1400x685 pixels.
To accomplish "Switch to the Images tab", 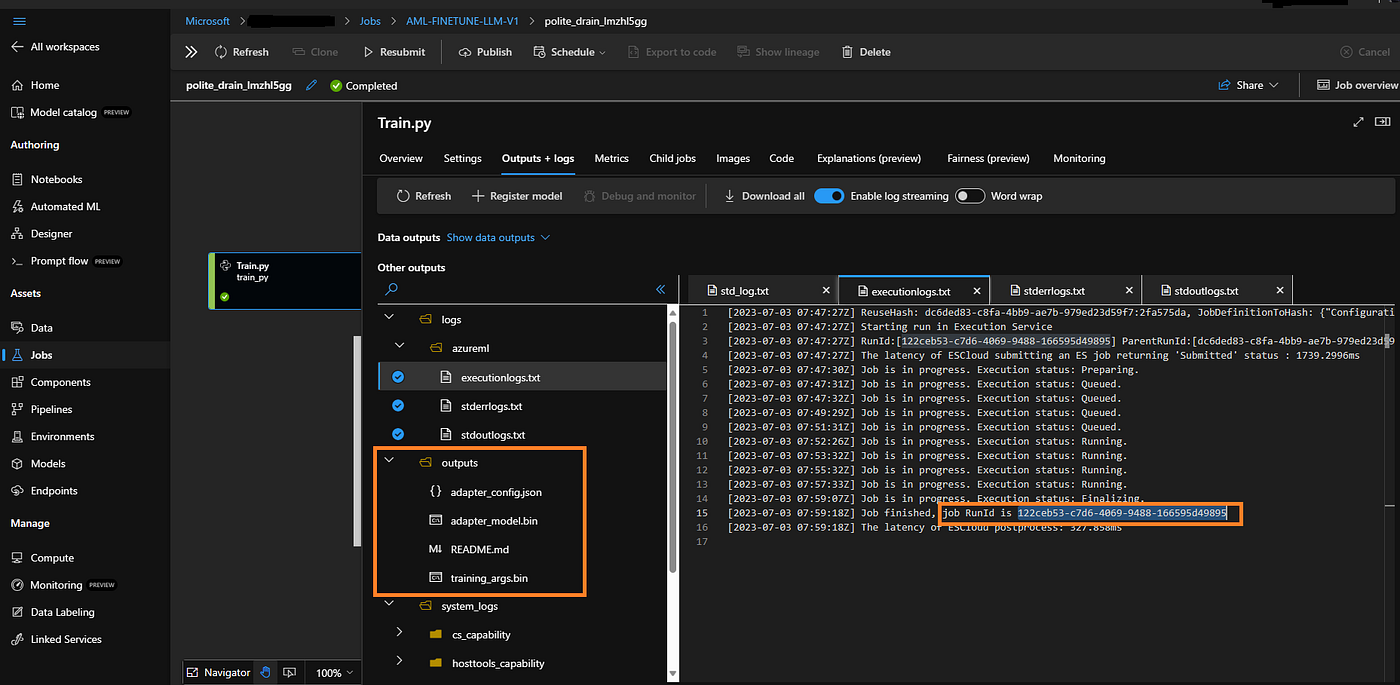I will click(x=733, y=158).
